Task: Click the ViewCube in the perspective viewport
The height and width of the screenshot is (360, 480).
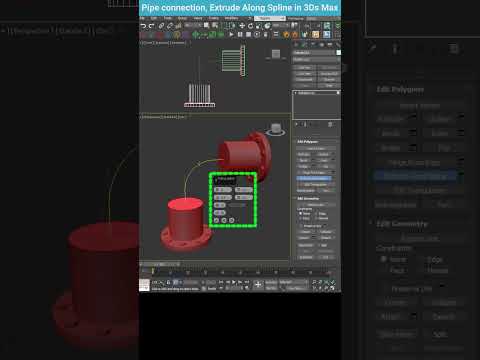Action: (275, 129)
